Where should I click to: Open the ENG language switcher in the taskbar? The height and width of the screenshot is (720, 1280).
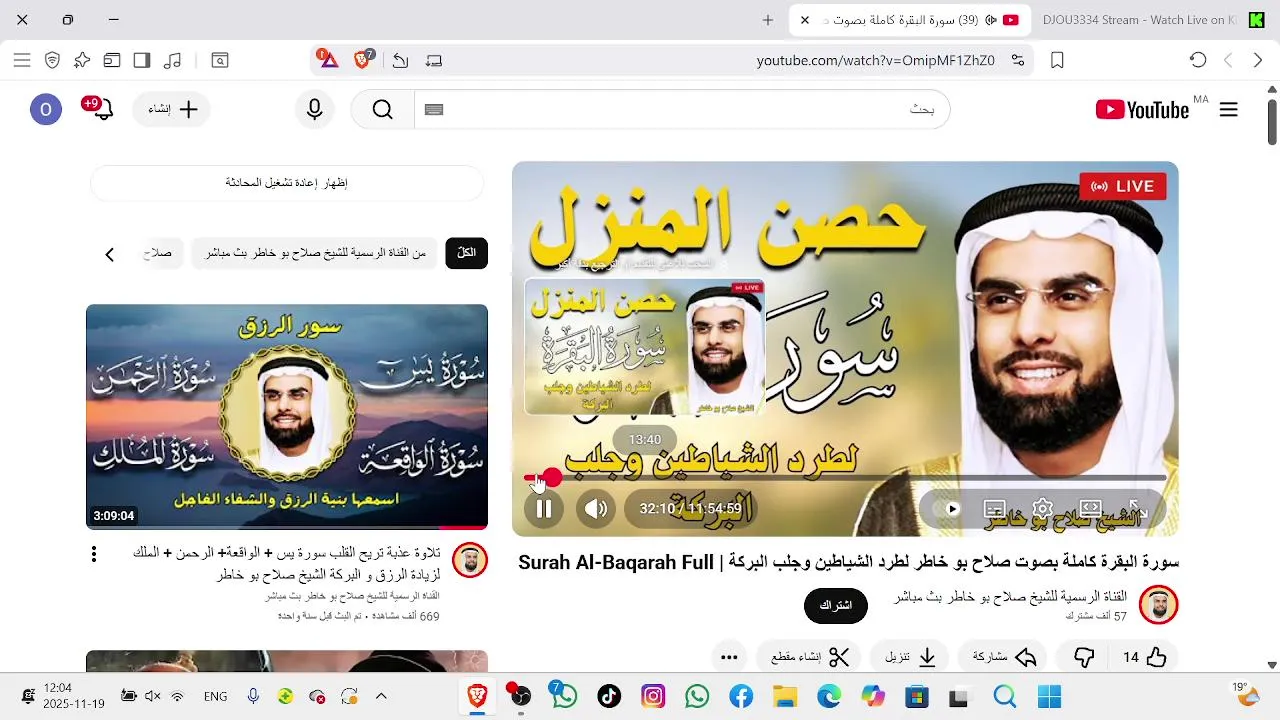215,696
